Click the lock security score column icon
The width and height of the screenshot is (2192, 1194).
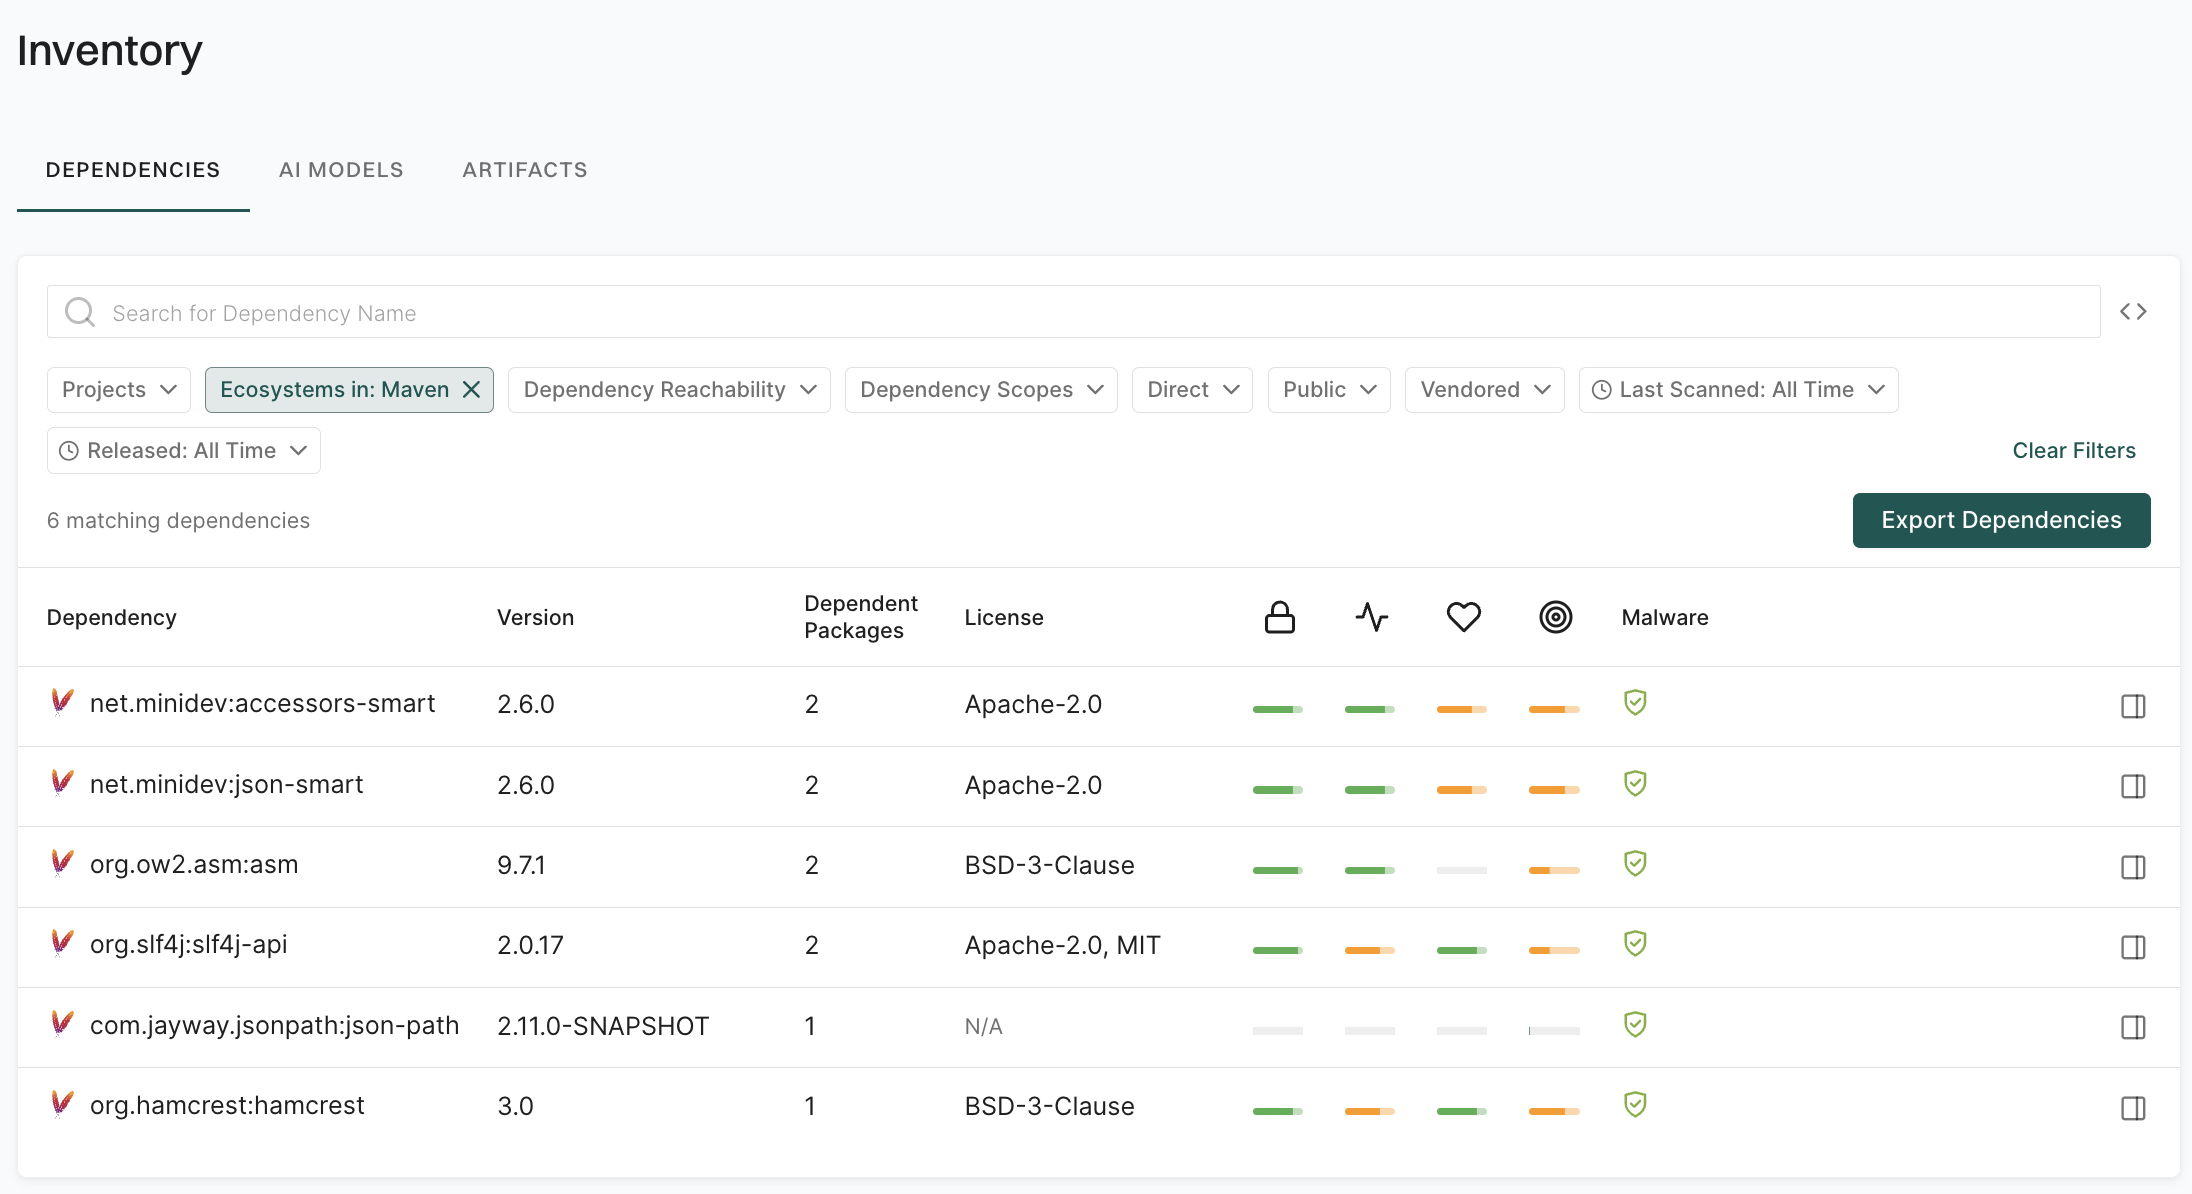point(1279,617)
